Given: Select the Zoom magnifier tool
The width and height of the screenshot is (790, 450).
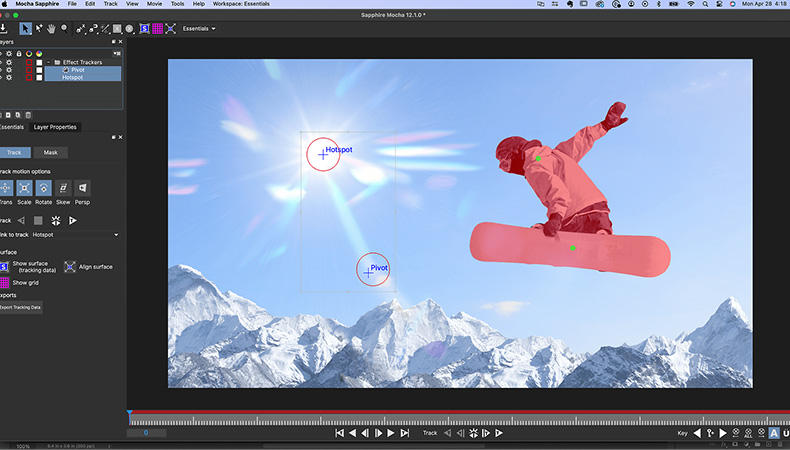Looking at the screenshot, I should (65, 28).
